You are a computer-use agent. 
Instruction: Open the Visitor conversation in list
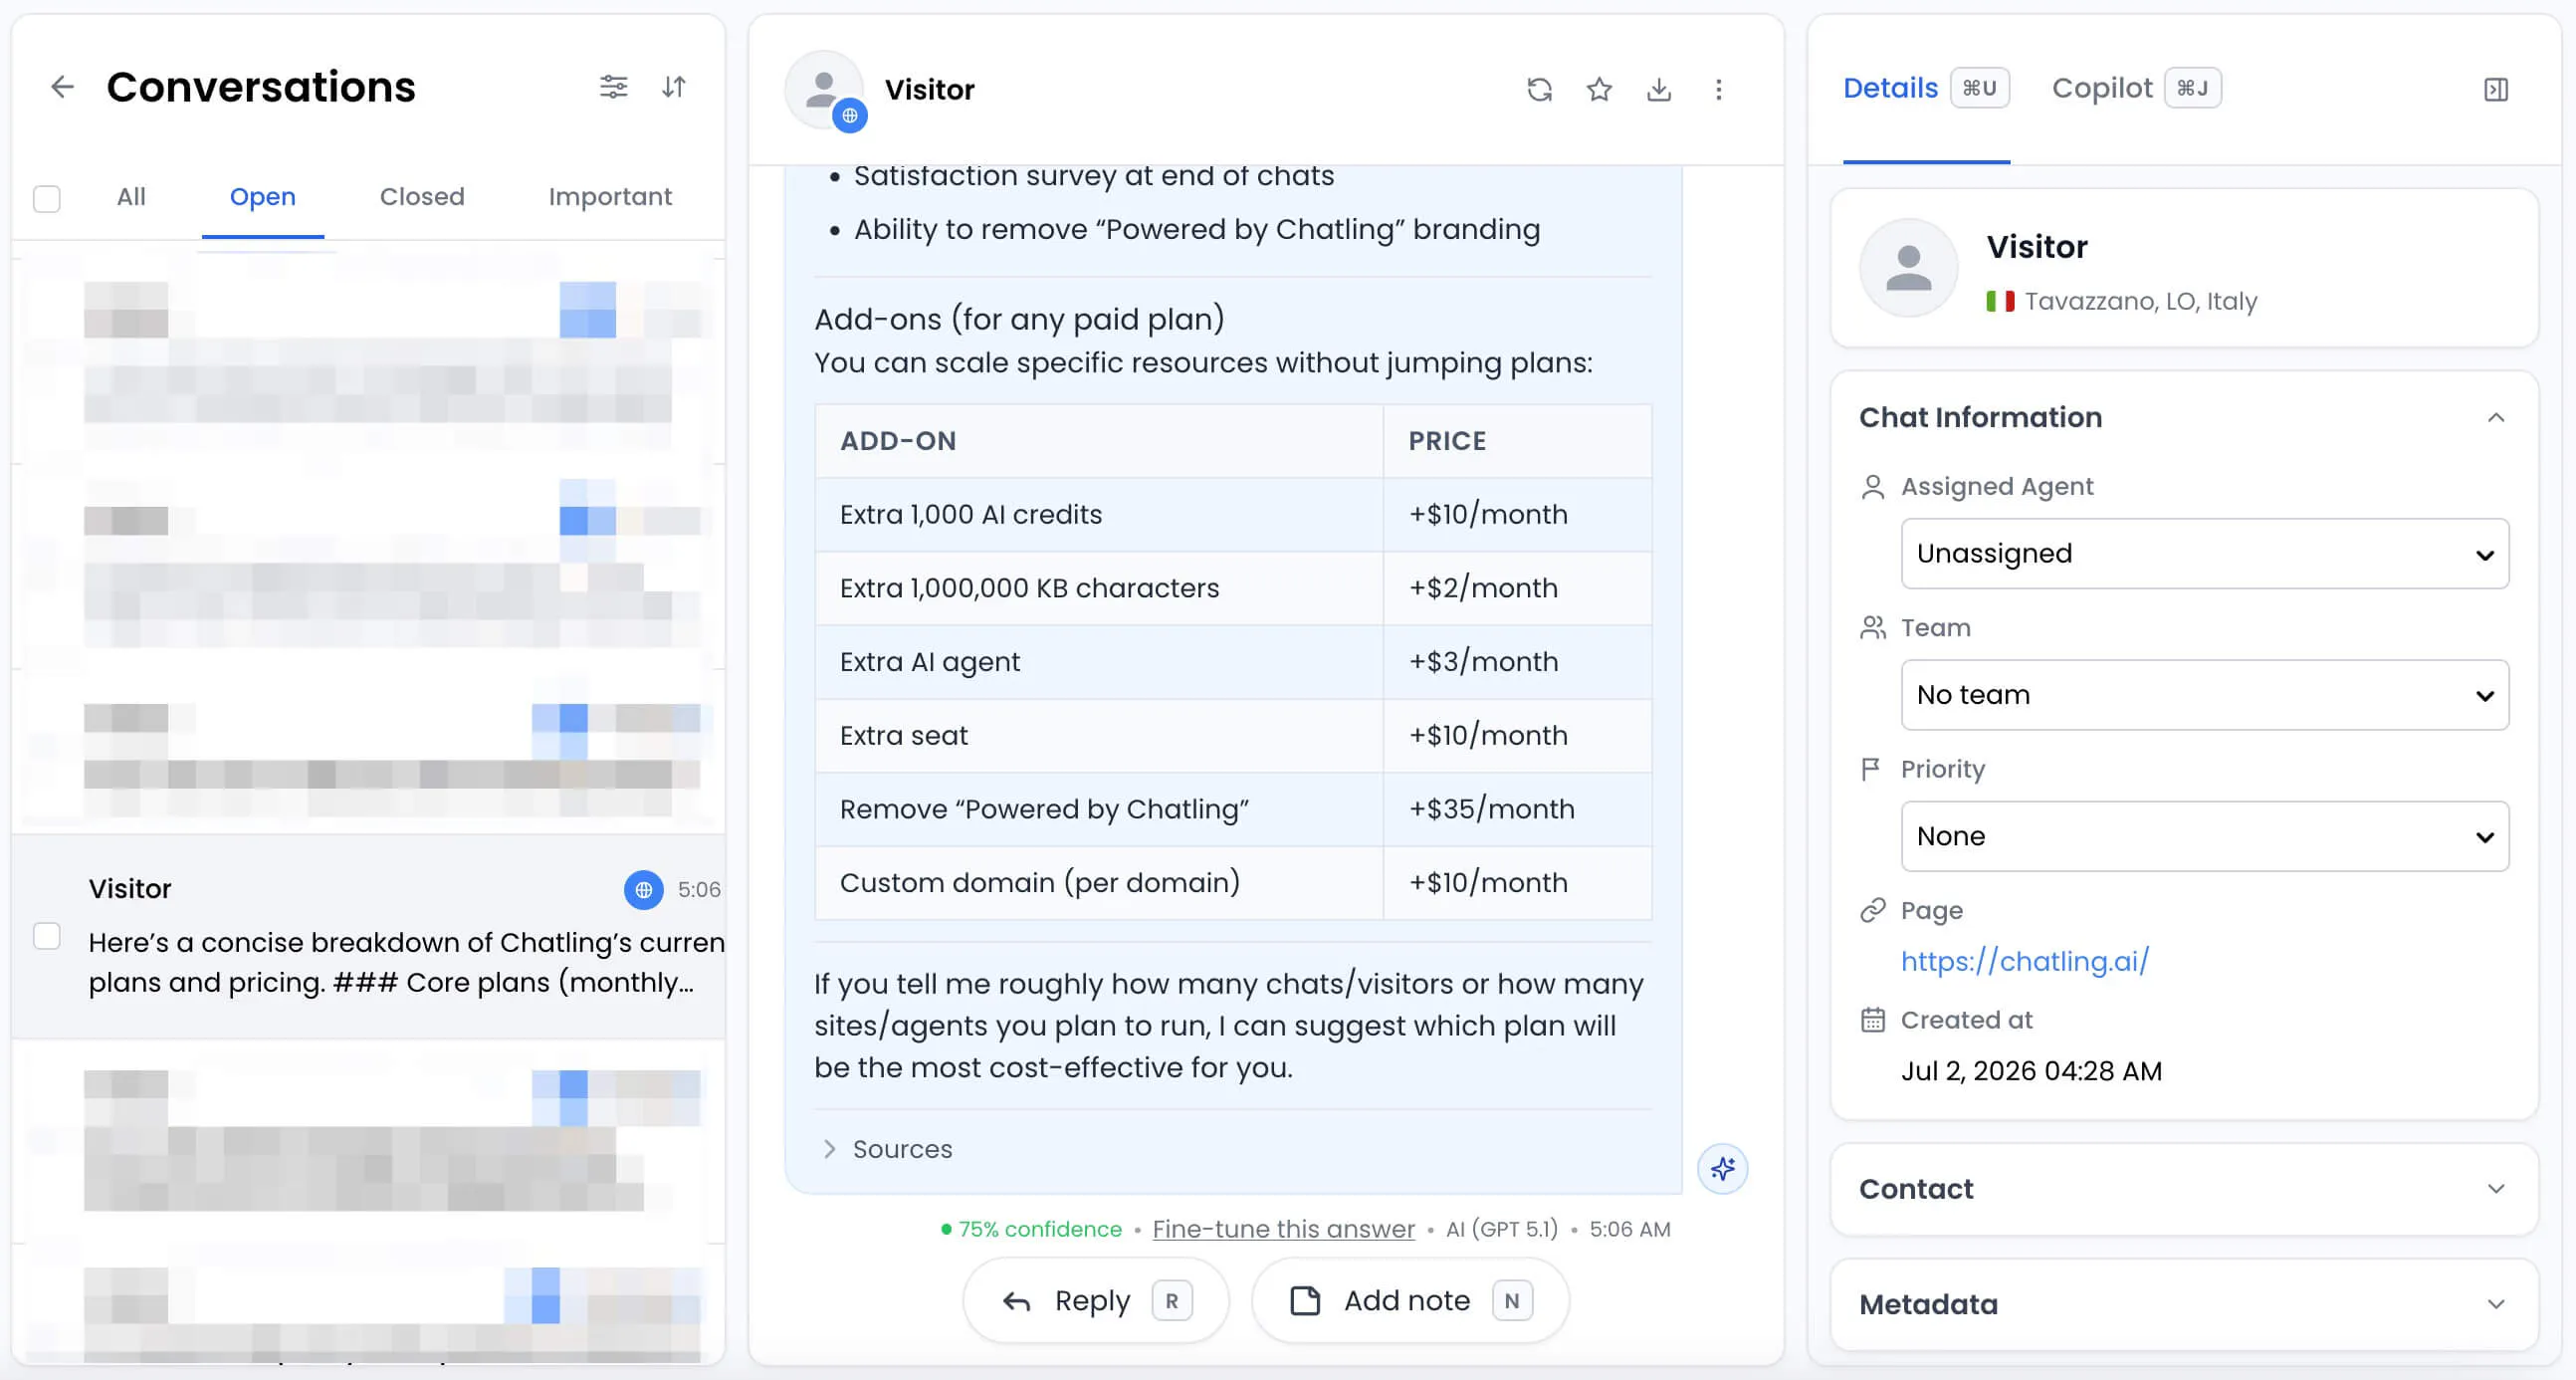tap(368, 936)
